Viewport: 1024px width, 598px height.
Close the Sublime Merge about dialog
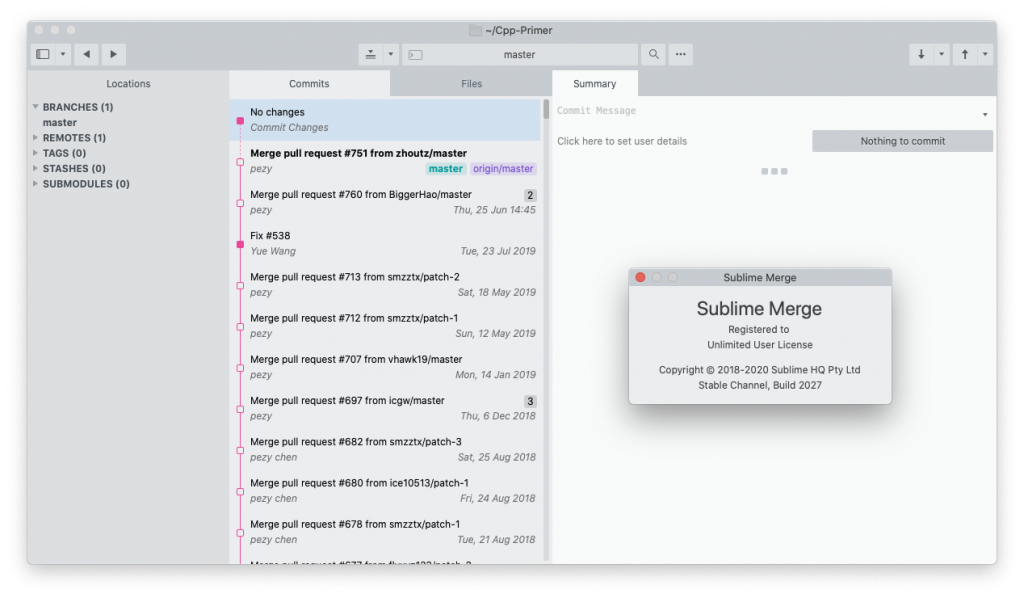641,277
